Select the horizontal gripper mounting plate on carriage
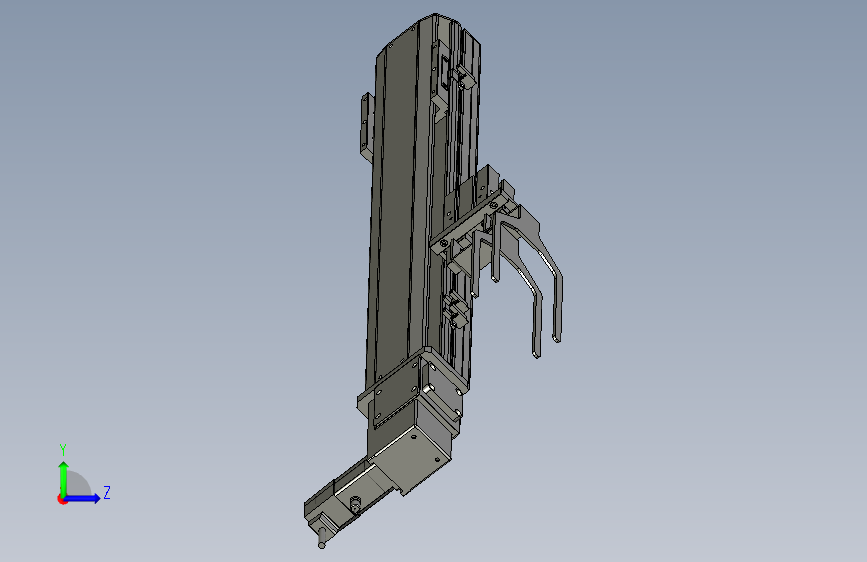This screenshot has width=867, height=562. coord(470,221)
